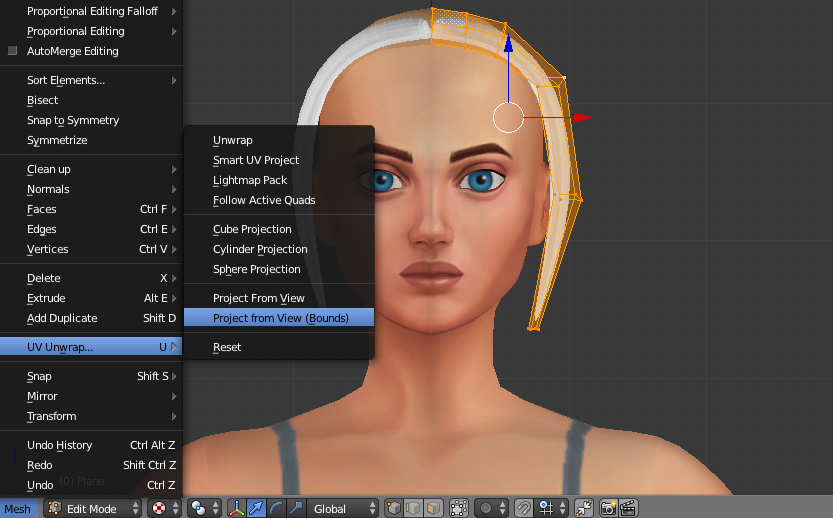Open the Faces submenu

(91, 209)
